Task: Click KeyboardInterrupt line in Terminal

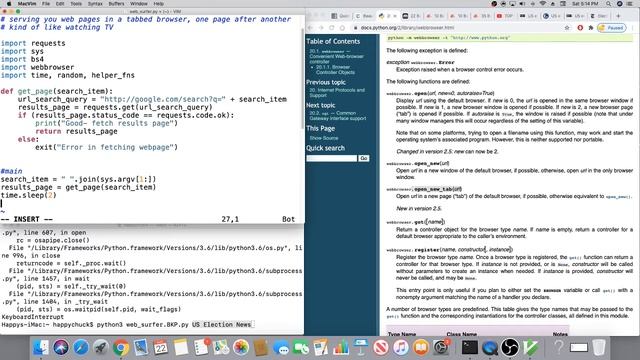Action: (x=33, y=317)
